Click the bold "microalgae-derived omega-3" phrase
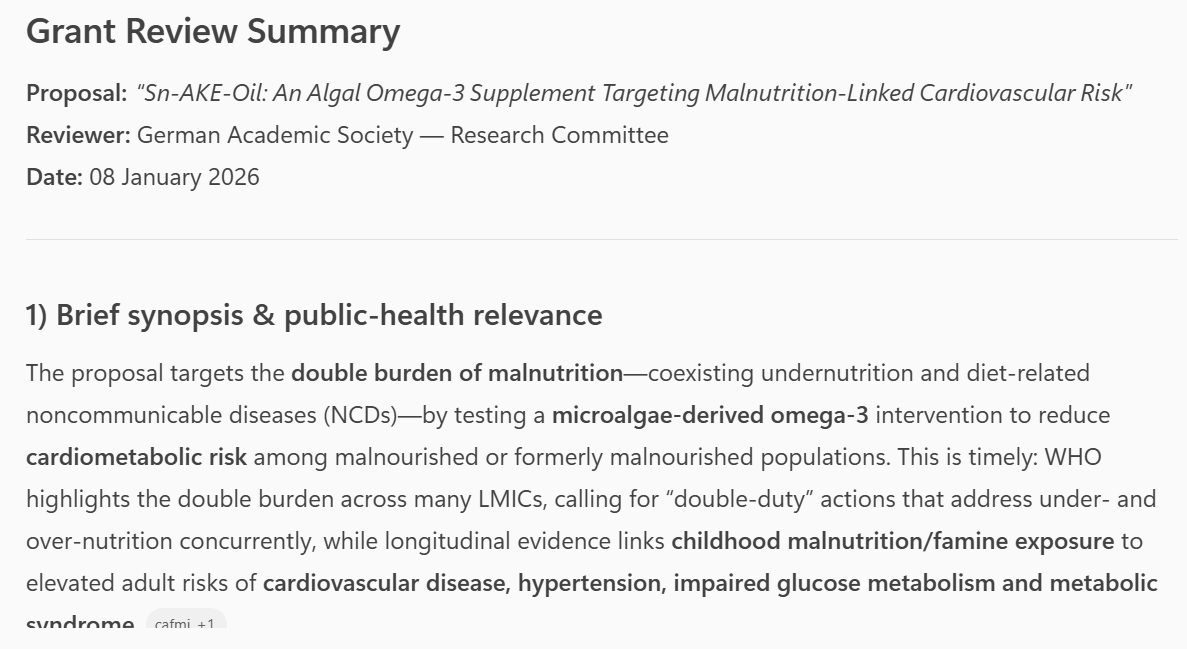The image size is (1187, 649). [710, 415]
